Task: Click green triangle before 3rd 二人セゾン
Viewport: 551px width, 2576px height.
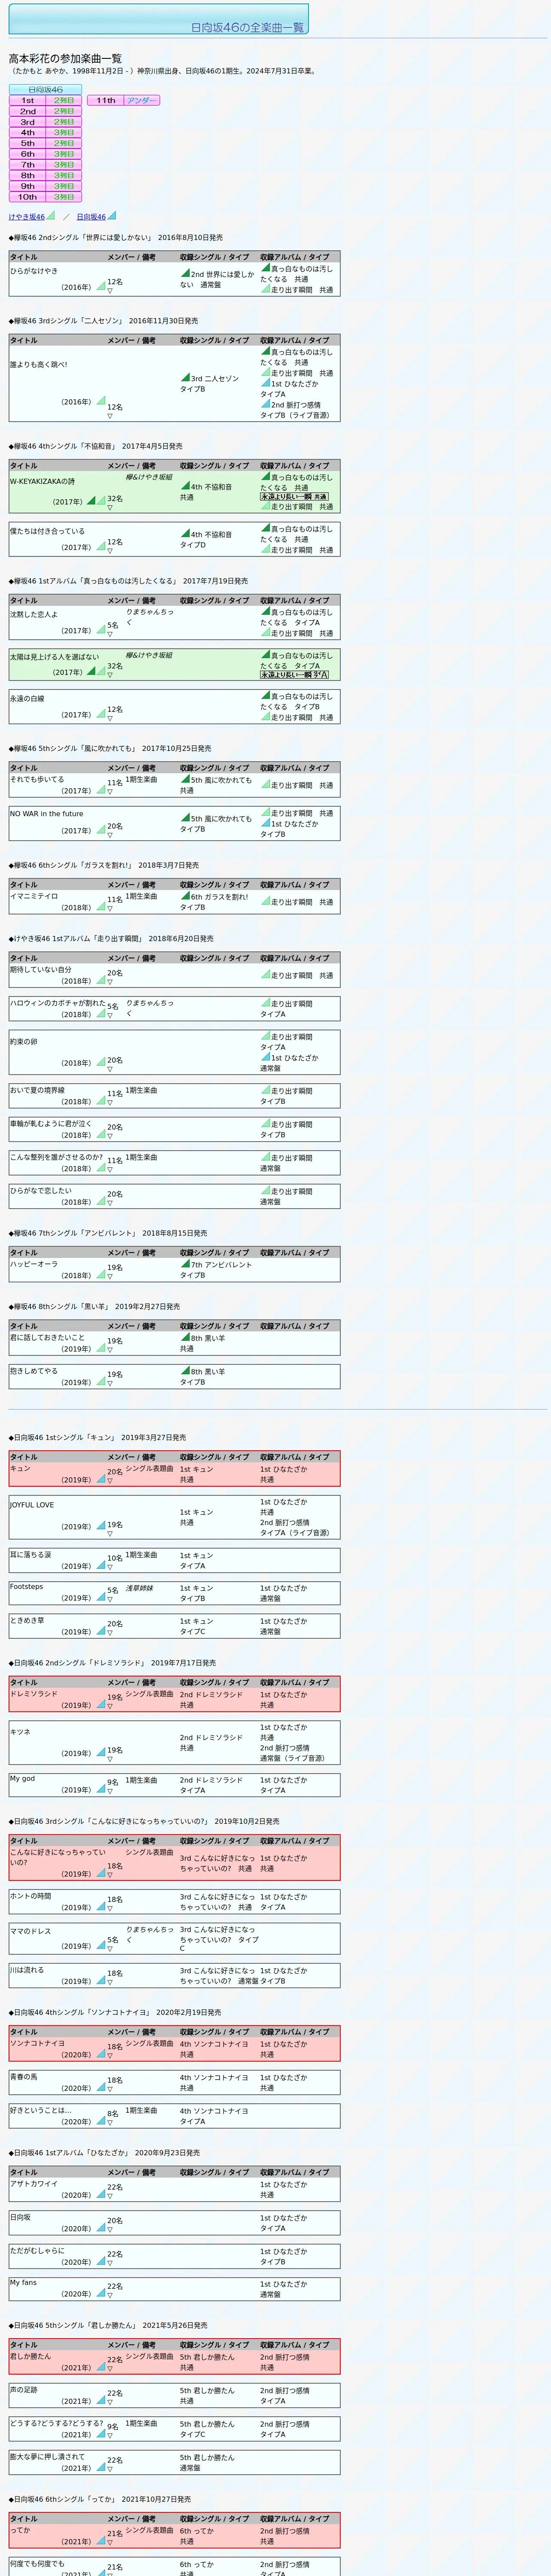Action: pyautogui.click(x=185, y=378)
